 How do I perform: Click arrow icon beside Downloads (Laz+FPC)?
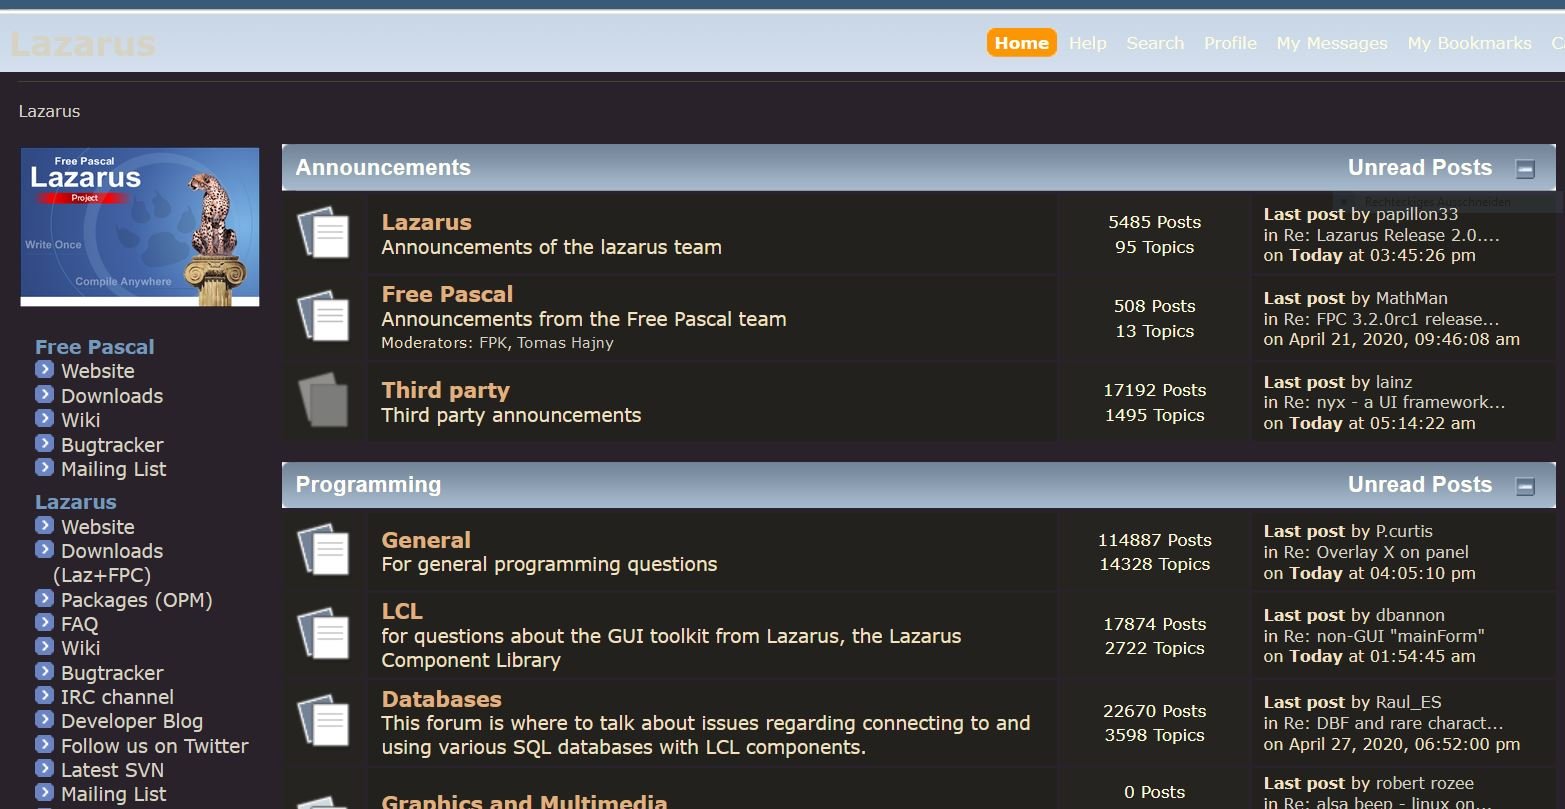coord(44,549)
